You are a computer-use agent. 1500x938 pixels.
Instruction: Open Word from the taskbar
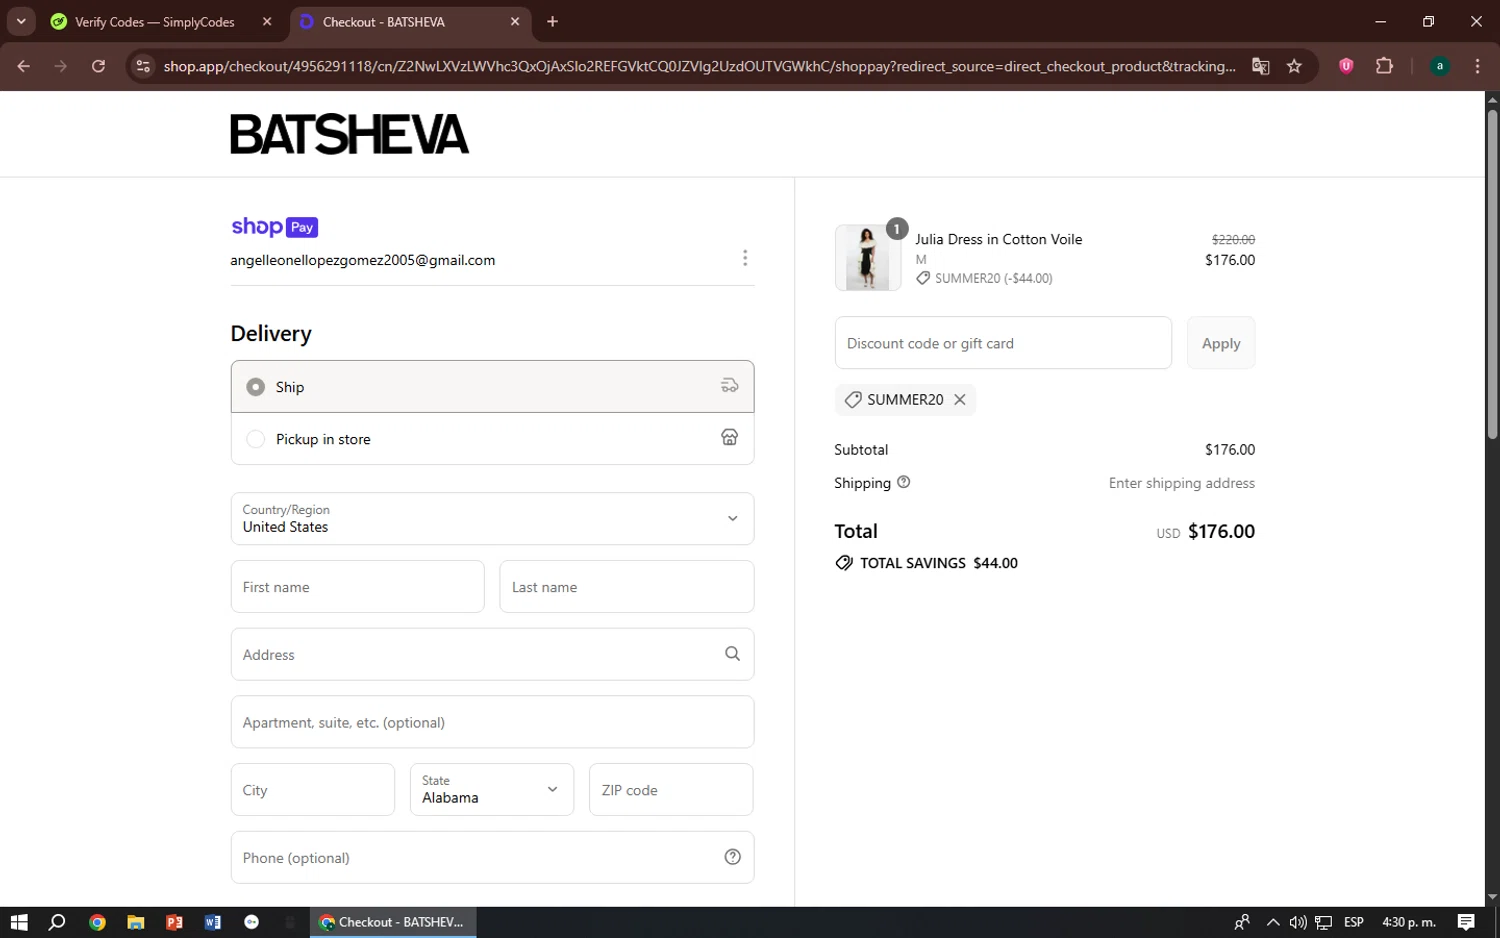click(x=213, y=922)
